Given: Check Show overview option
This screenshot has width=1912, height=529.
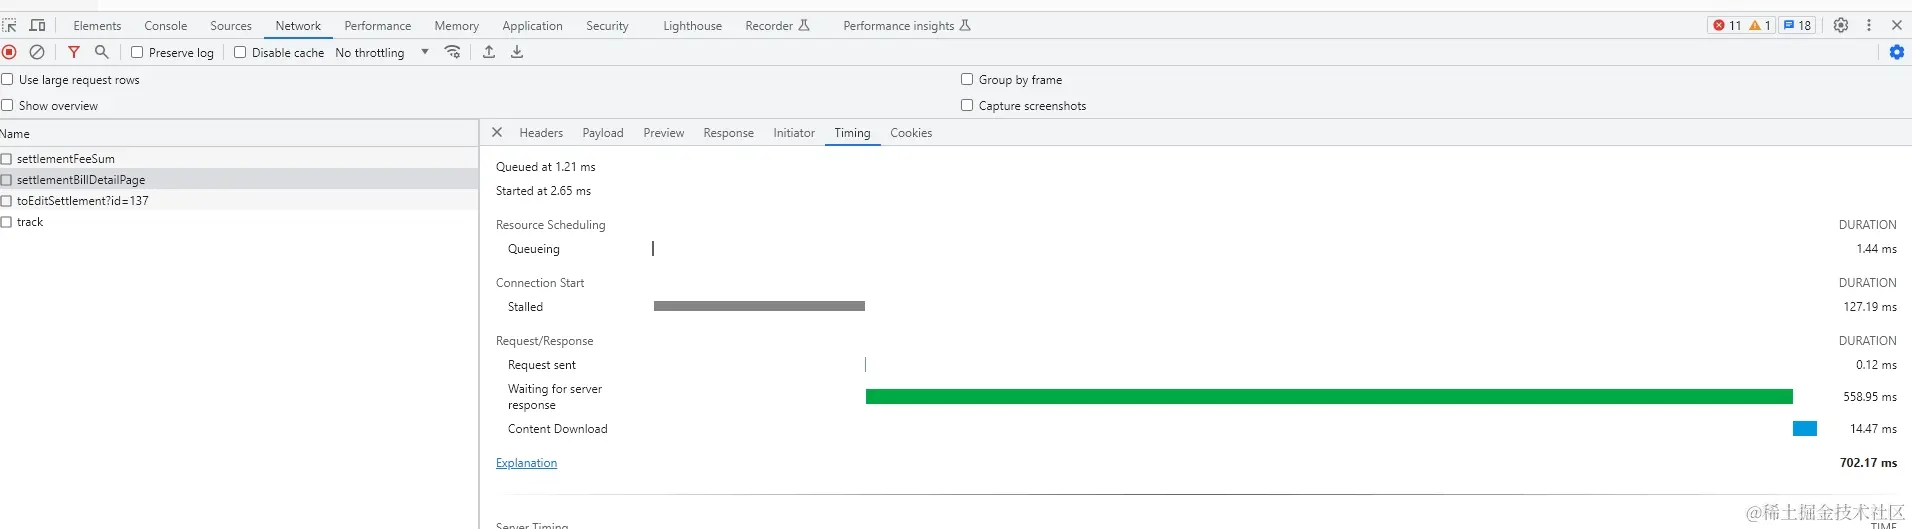Looking at the screenshot, I should tap(7, 105).
